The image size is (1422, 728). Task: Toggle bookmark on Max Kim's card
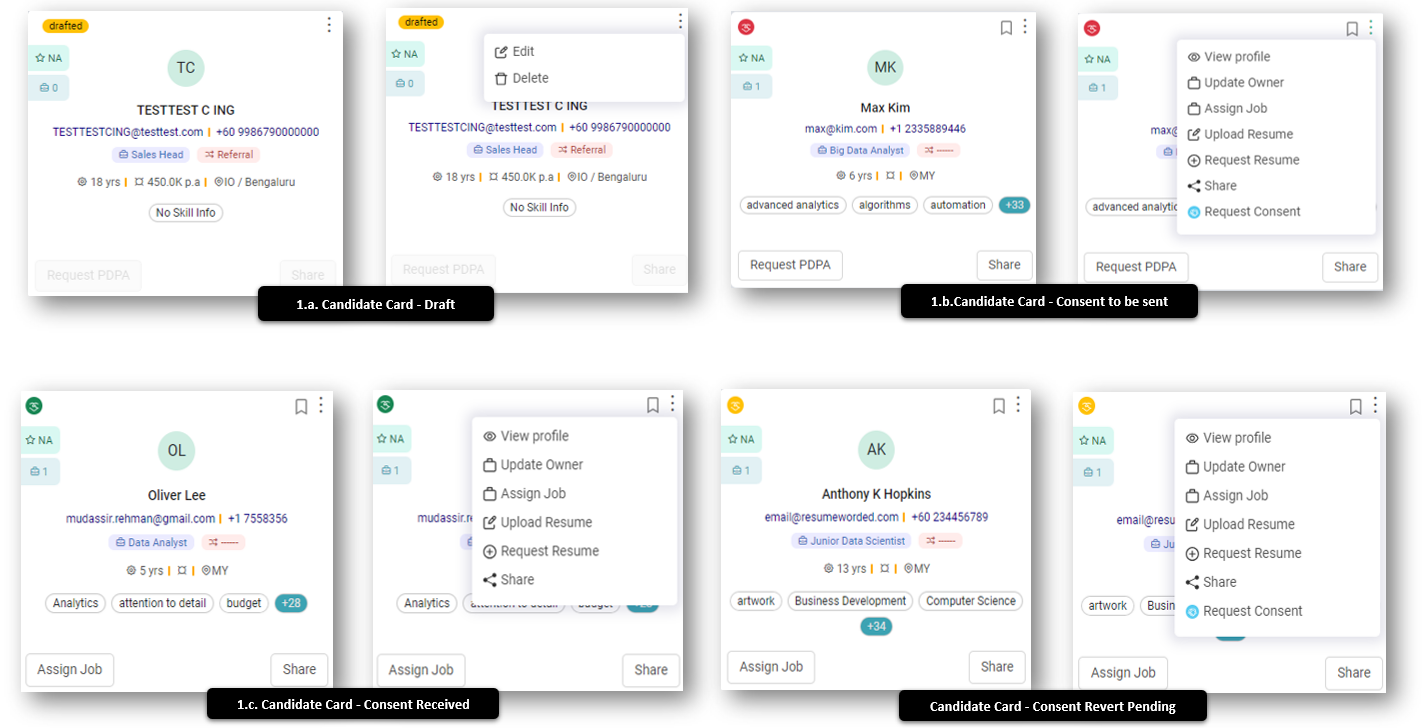pyautogui.click(x=1006, y=28)
